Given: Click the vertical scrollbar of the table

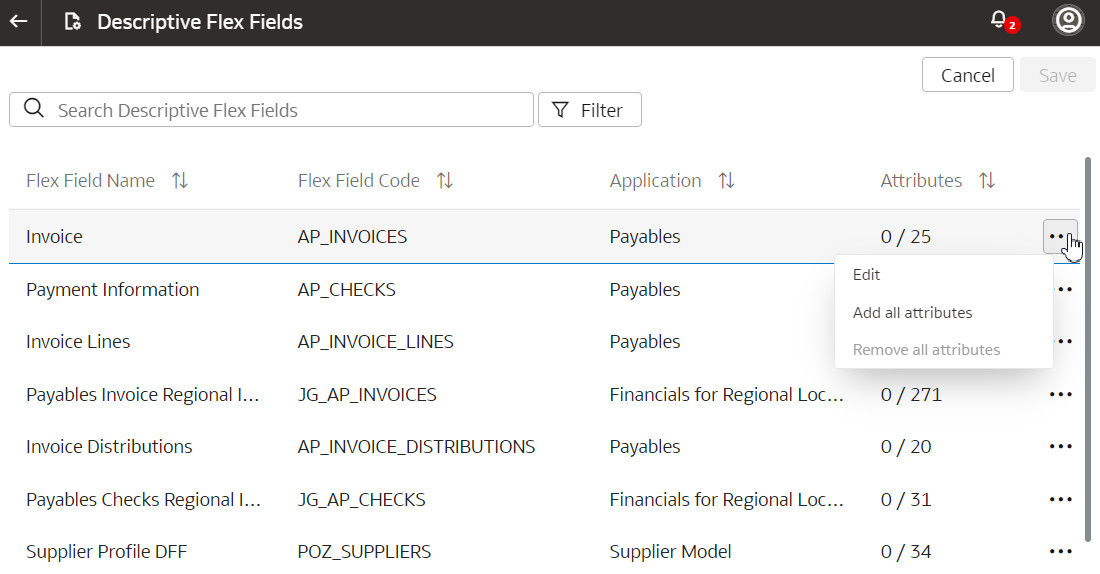Looking at the screenshot, I should [x=1088, y=350].
